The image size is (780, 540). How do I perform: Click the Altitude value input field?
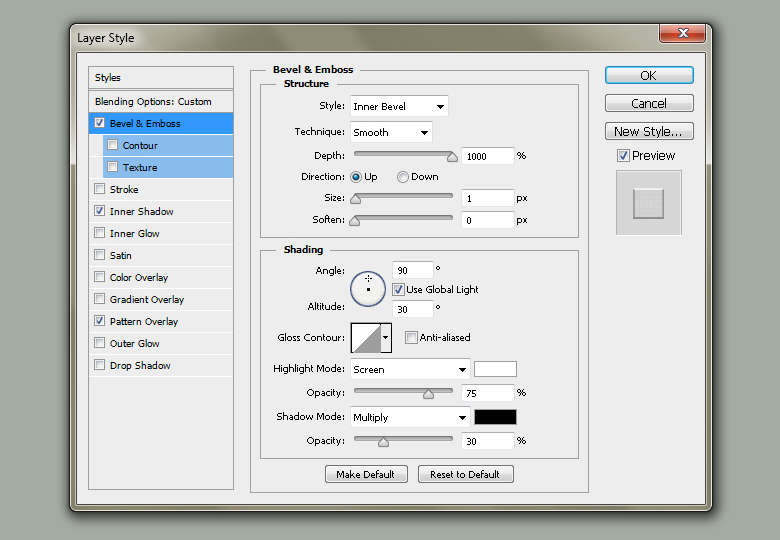pos(413,309)
